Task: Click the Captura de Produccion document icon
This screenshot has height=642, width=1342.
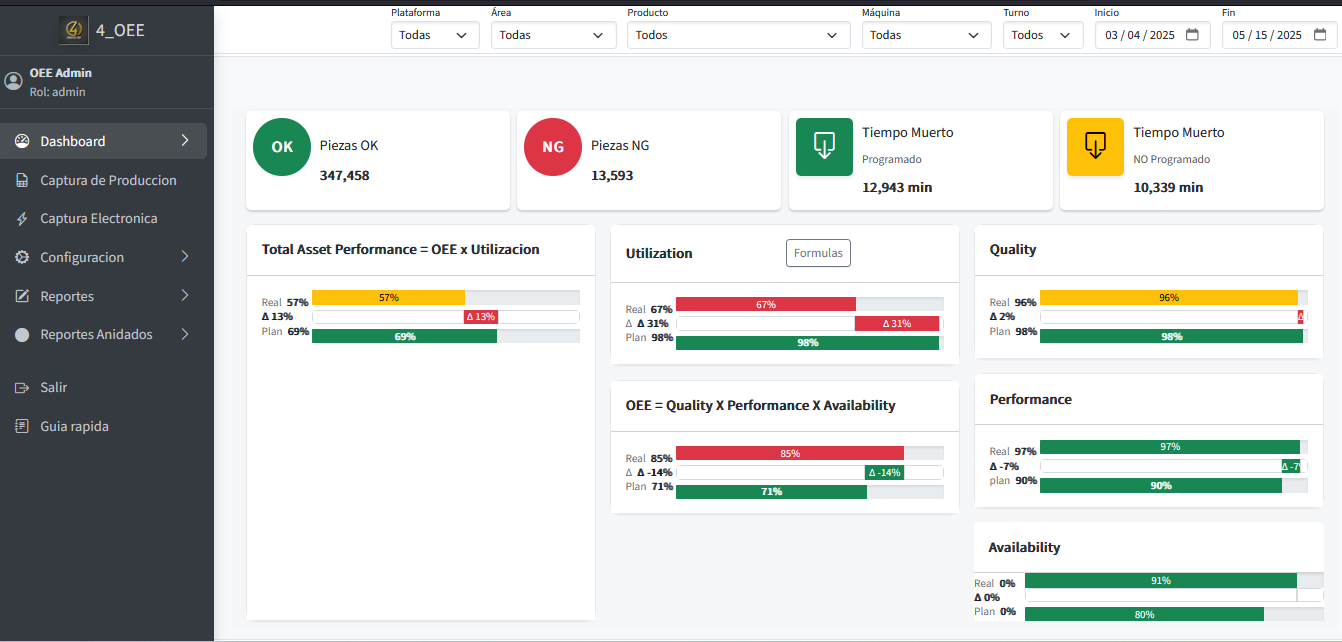Action: point(22,180)
